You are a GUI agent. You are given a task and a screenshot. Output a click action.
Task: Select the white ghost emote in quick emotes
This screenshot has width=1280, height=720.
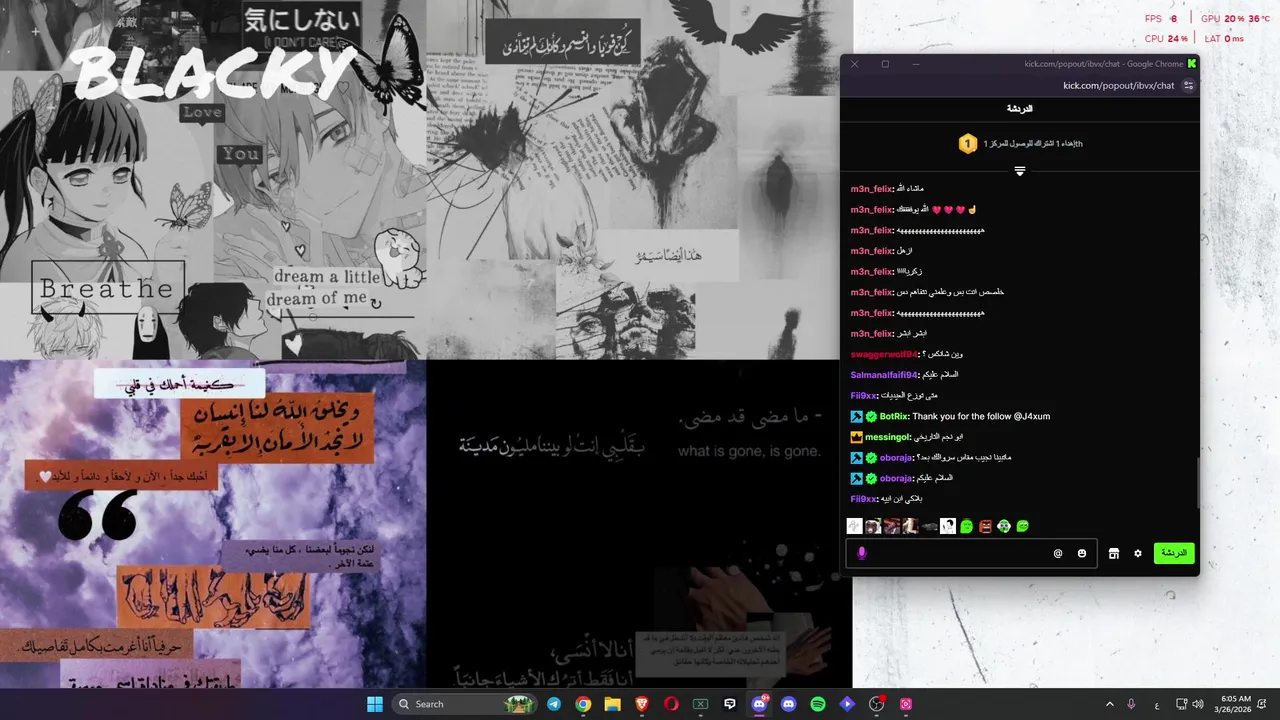pyautogui.click(x=854, y=526)
